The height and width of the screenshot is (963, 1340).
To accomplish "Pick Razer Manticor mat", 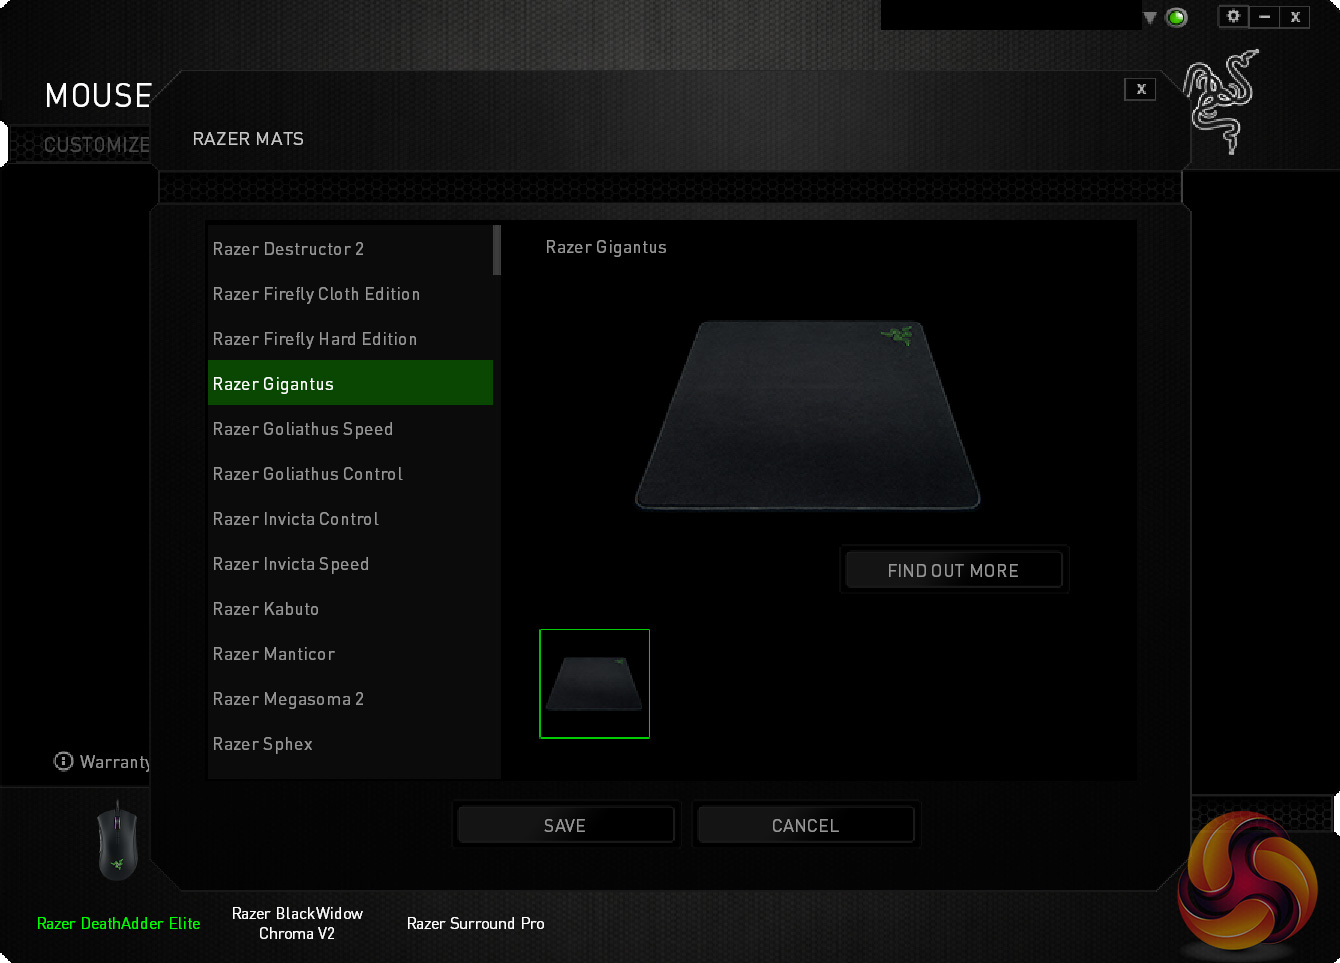I will coord(350,654).
